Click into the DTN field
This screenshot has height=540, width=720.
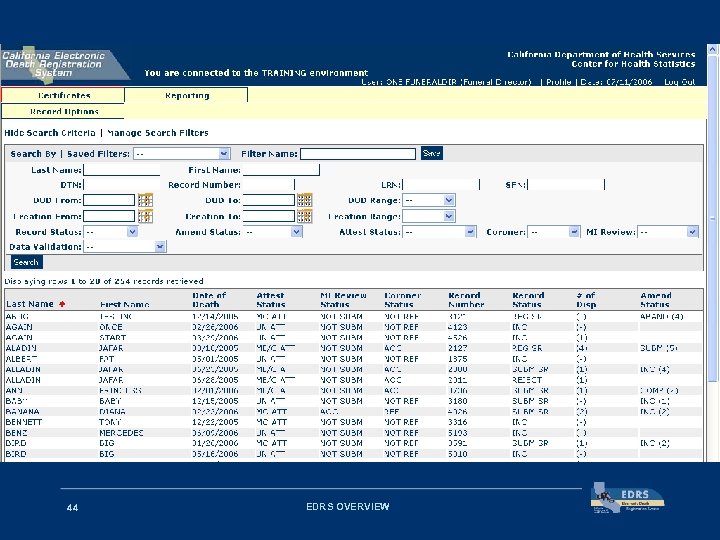pyautogui.click(x=122, y=185)
